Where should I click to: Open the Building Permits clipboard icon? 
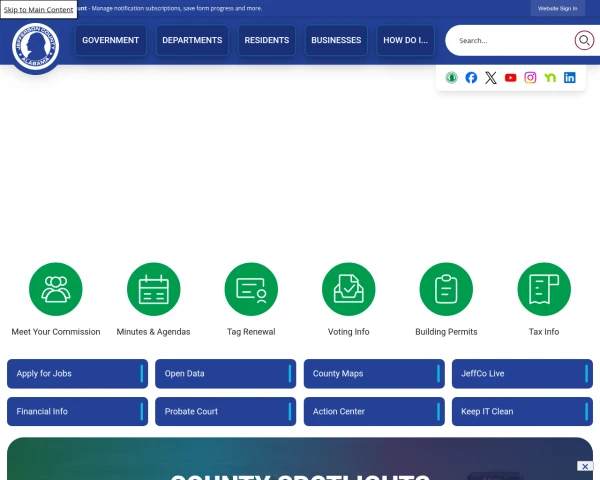click(x=446, y=289)
